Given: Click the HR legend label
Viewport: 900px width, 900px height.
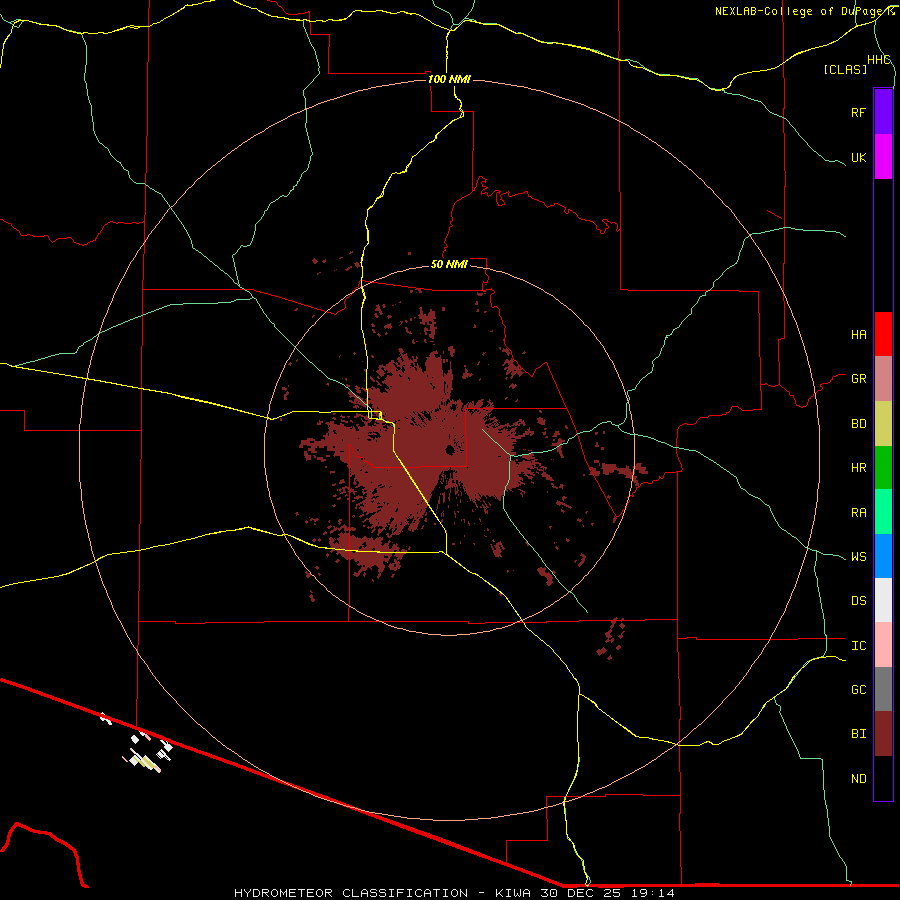Looking at the screenshot, I should [858, 468].
